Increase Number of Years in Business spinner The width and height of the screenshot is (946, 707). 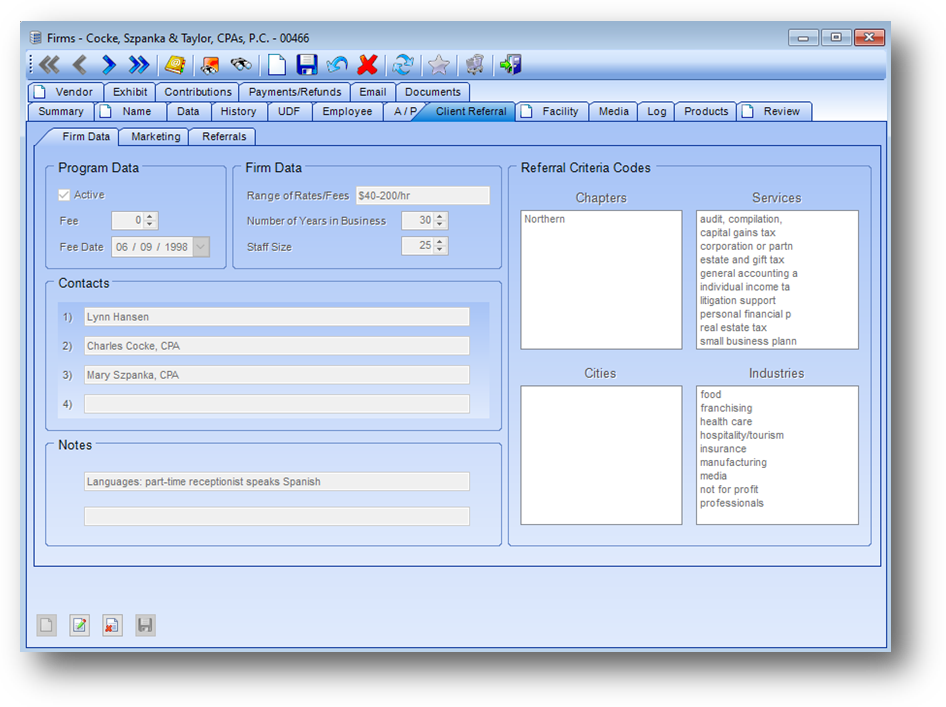(440, 216)
